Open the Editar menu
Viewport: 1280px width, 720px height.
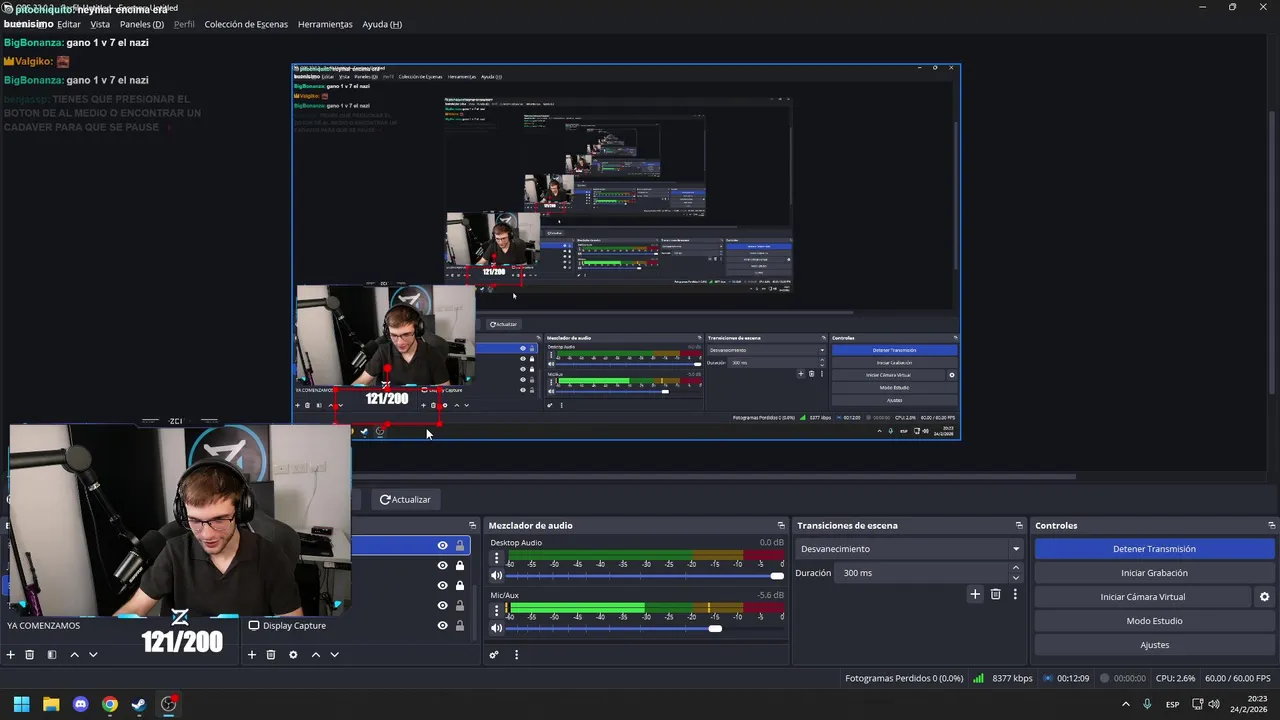click(69, 24)
